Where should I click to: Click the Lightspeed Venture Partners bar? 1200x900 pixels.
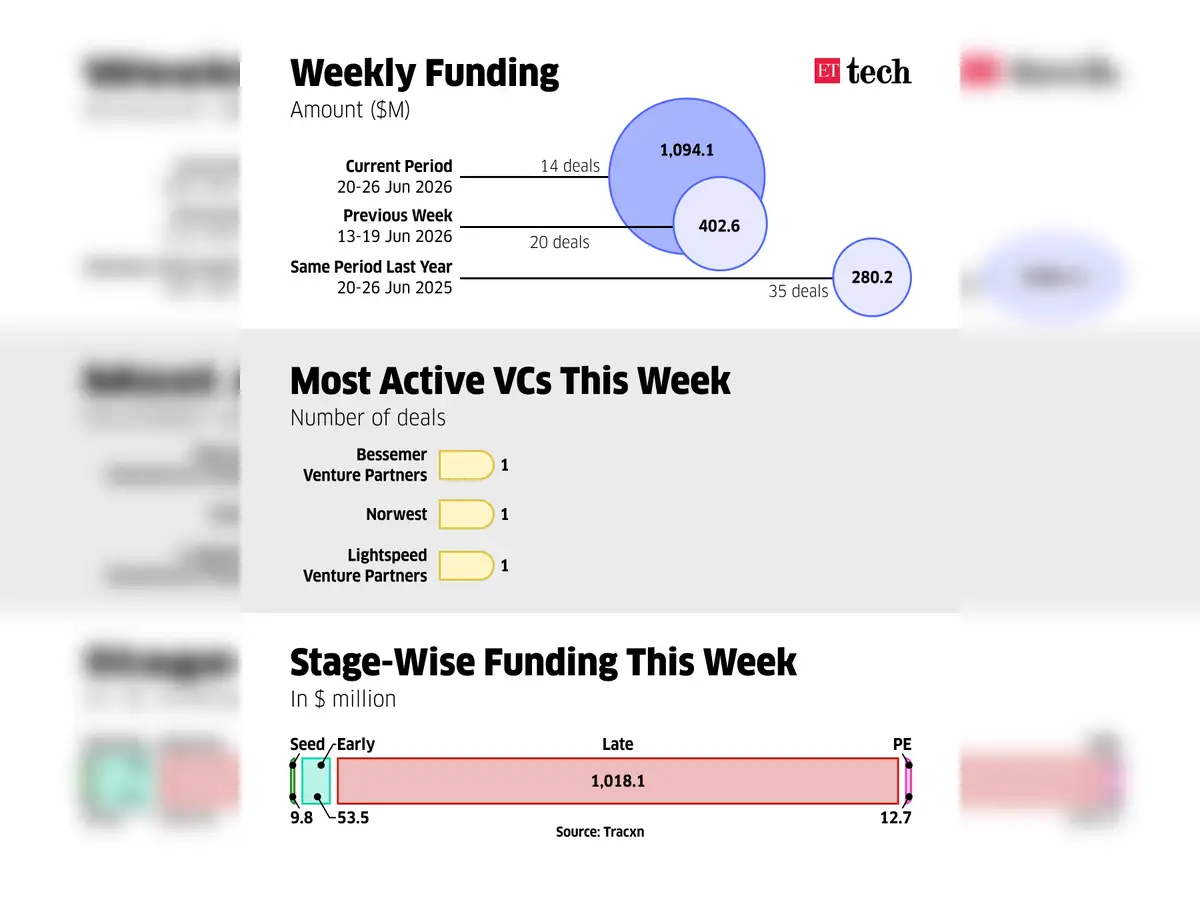click(x=466, y=565)
